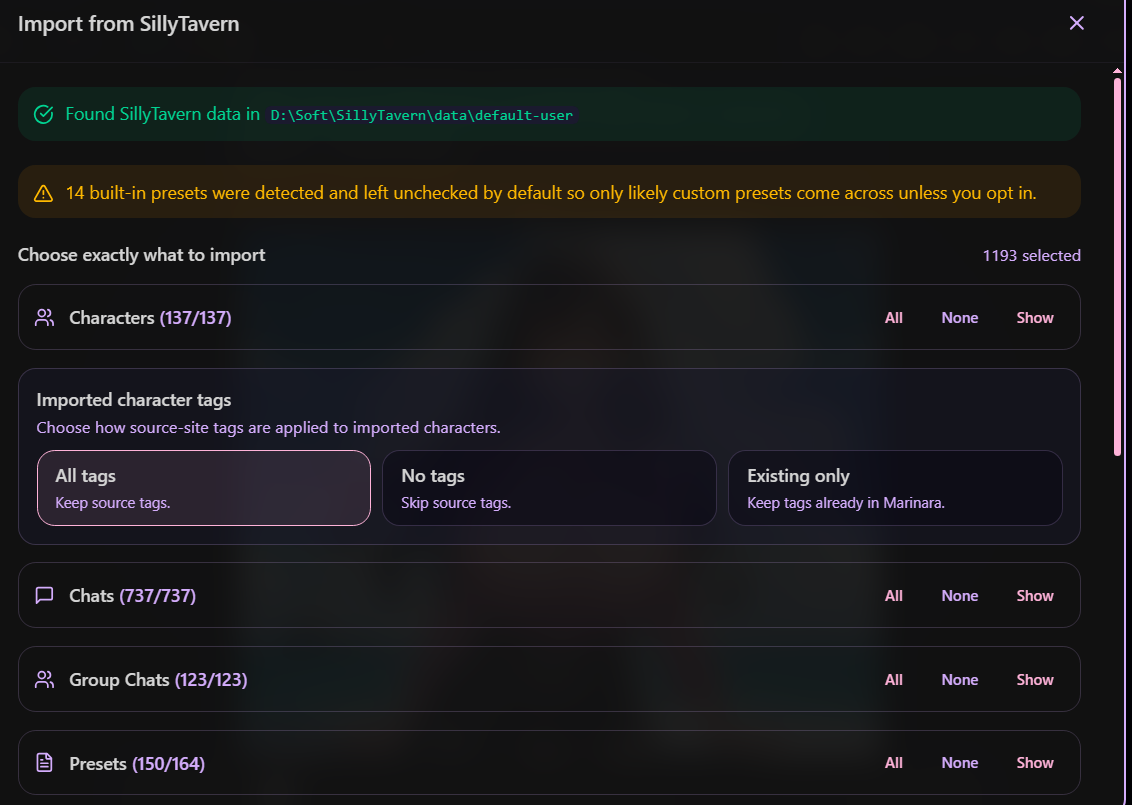Click the D:\Soft\SillyTavern\data\default-user path
This screenshot has height=805, width=1132.
coord(422,116)
